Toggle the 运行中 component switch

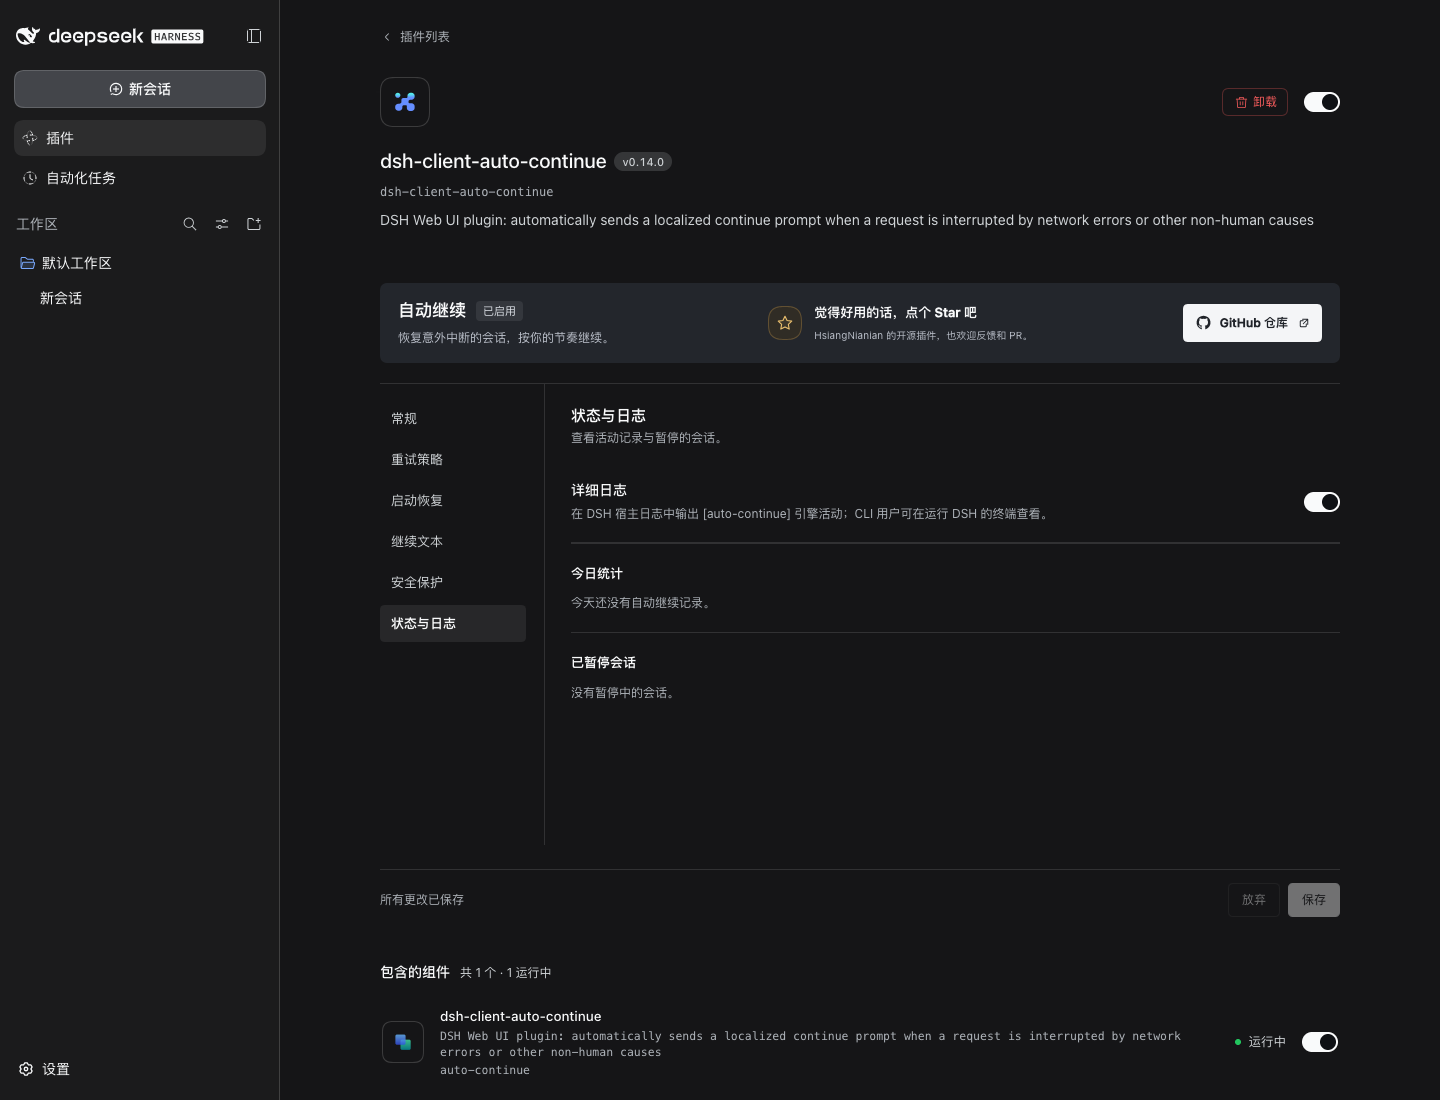[1320, 1042]
